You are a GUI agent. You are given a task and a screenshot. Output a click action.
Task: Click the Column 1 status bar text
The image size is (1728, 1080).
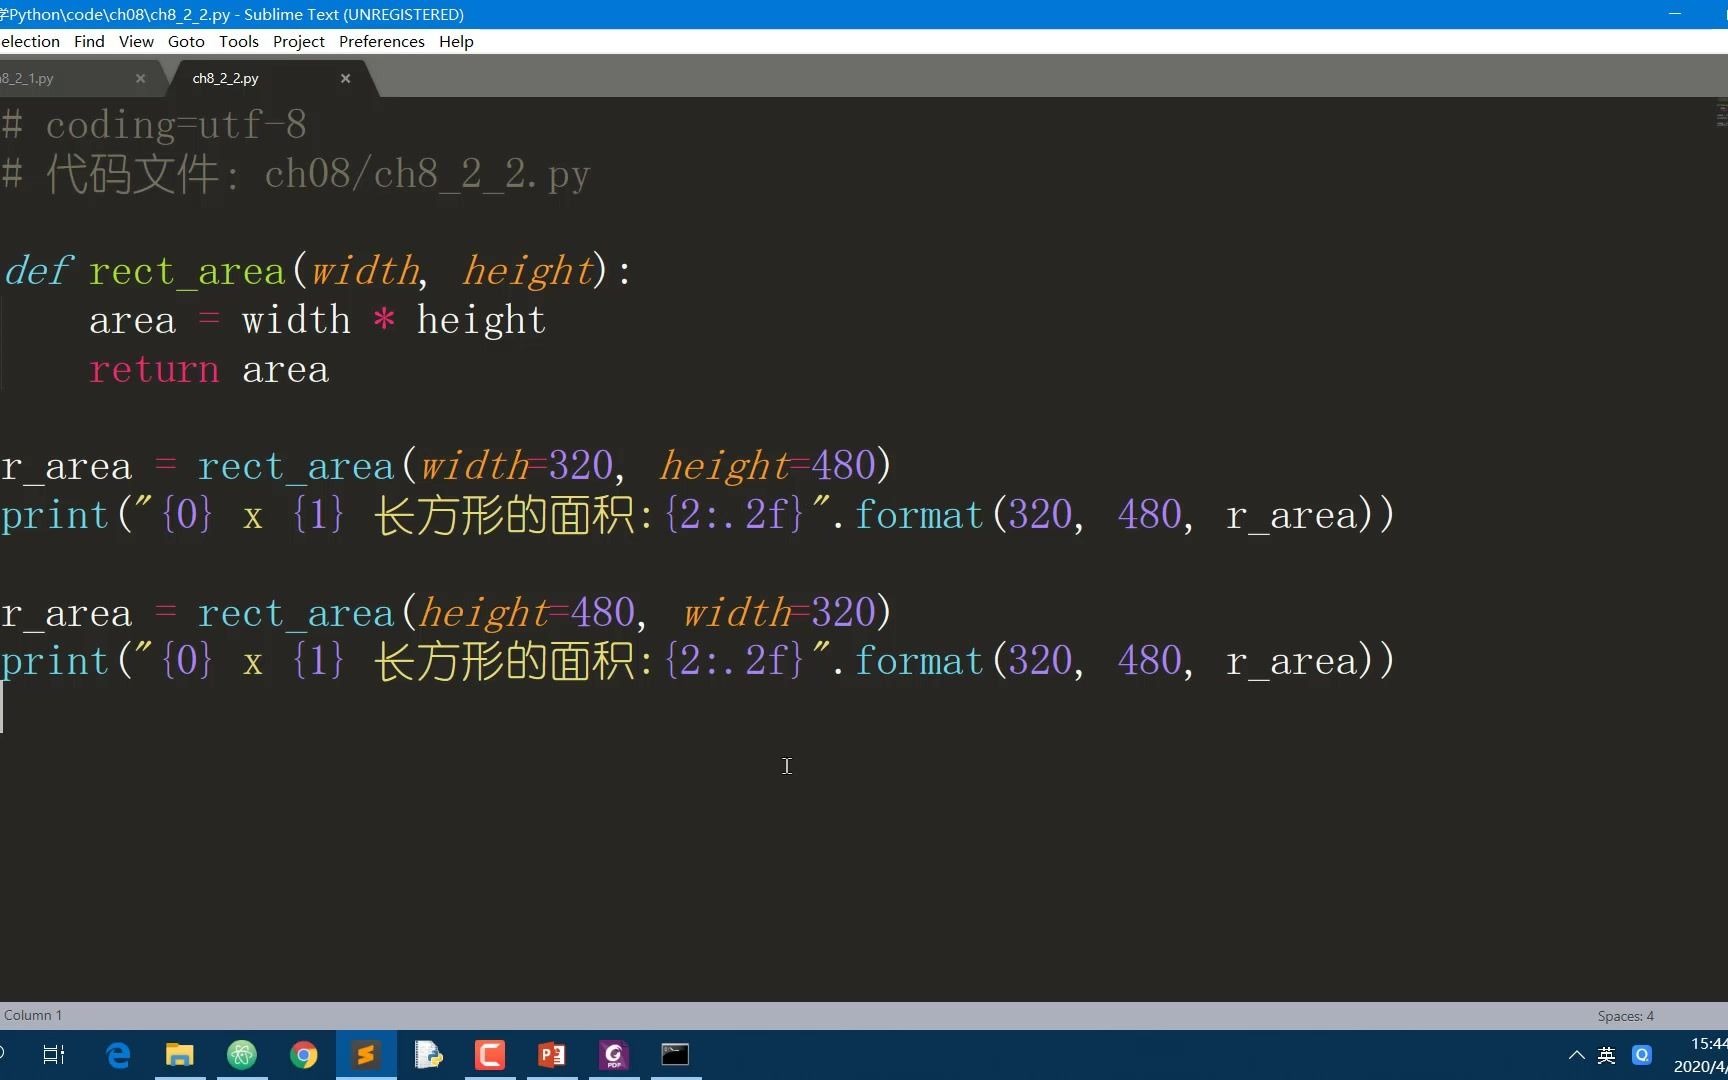pos(33,1016)
